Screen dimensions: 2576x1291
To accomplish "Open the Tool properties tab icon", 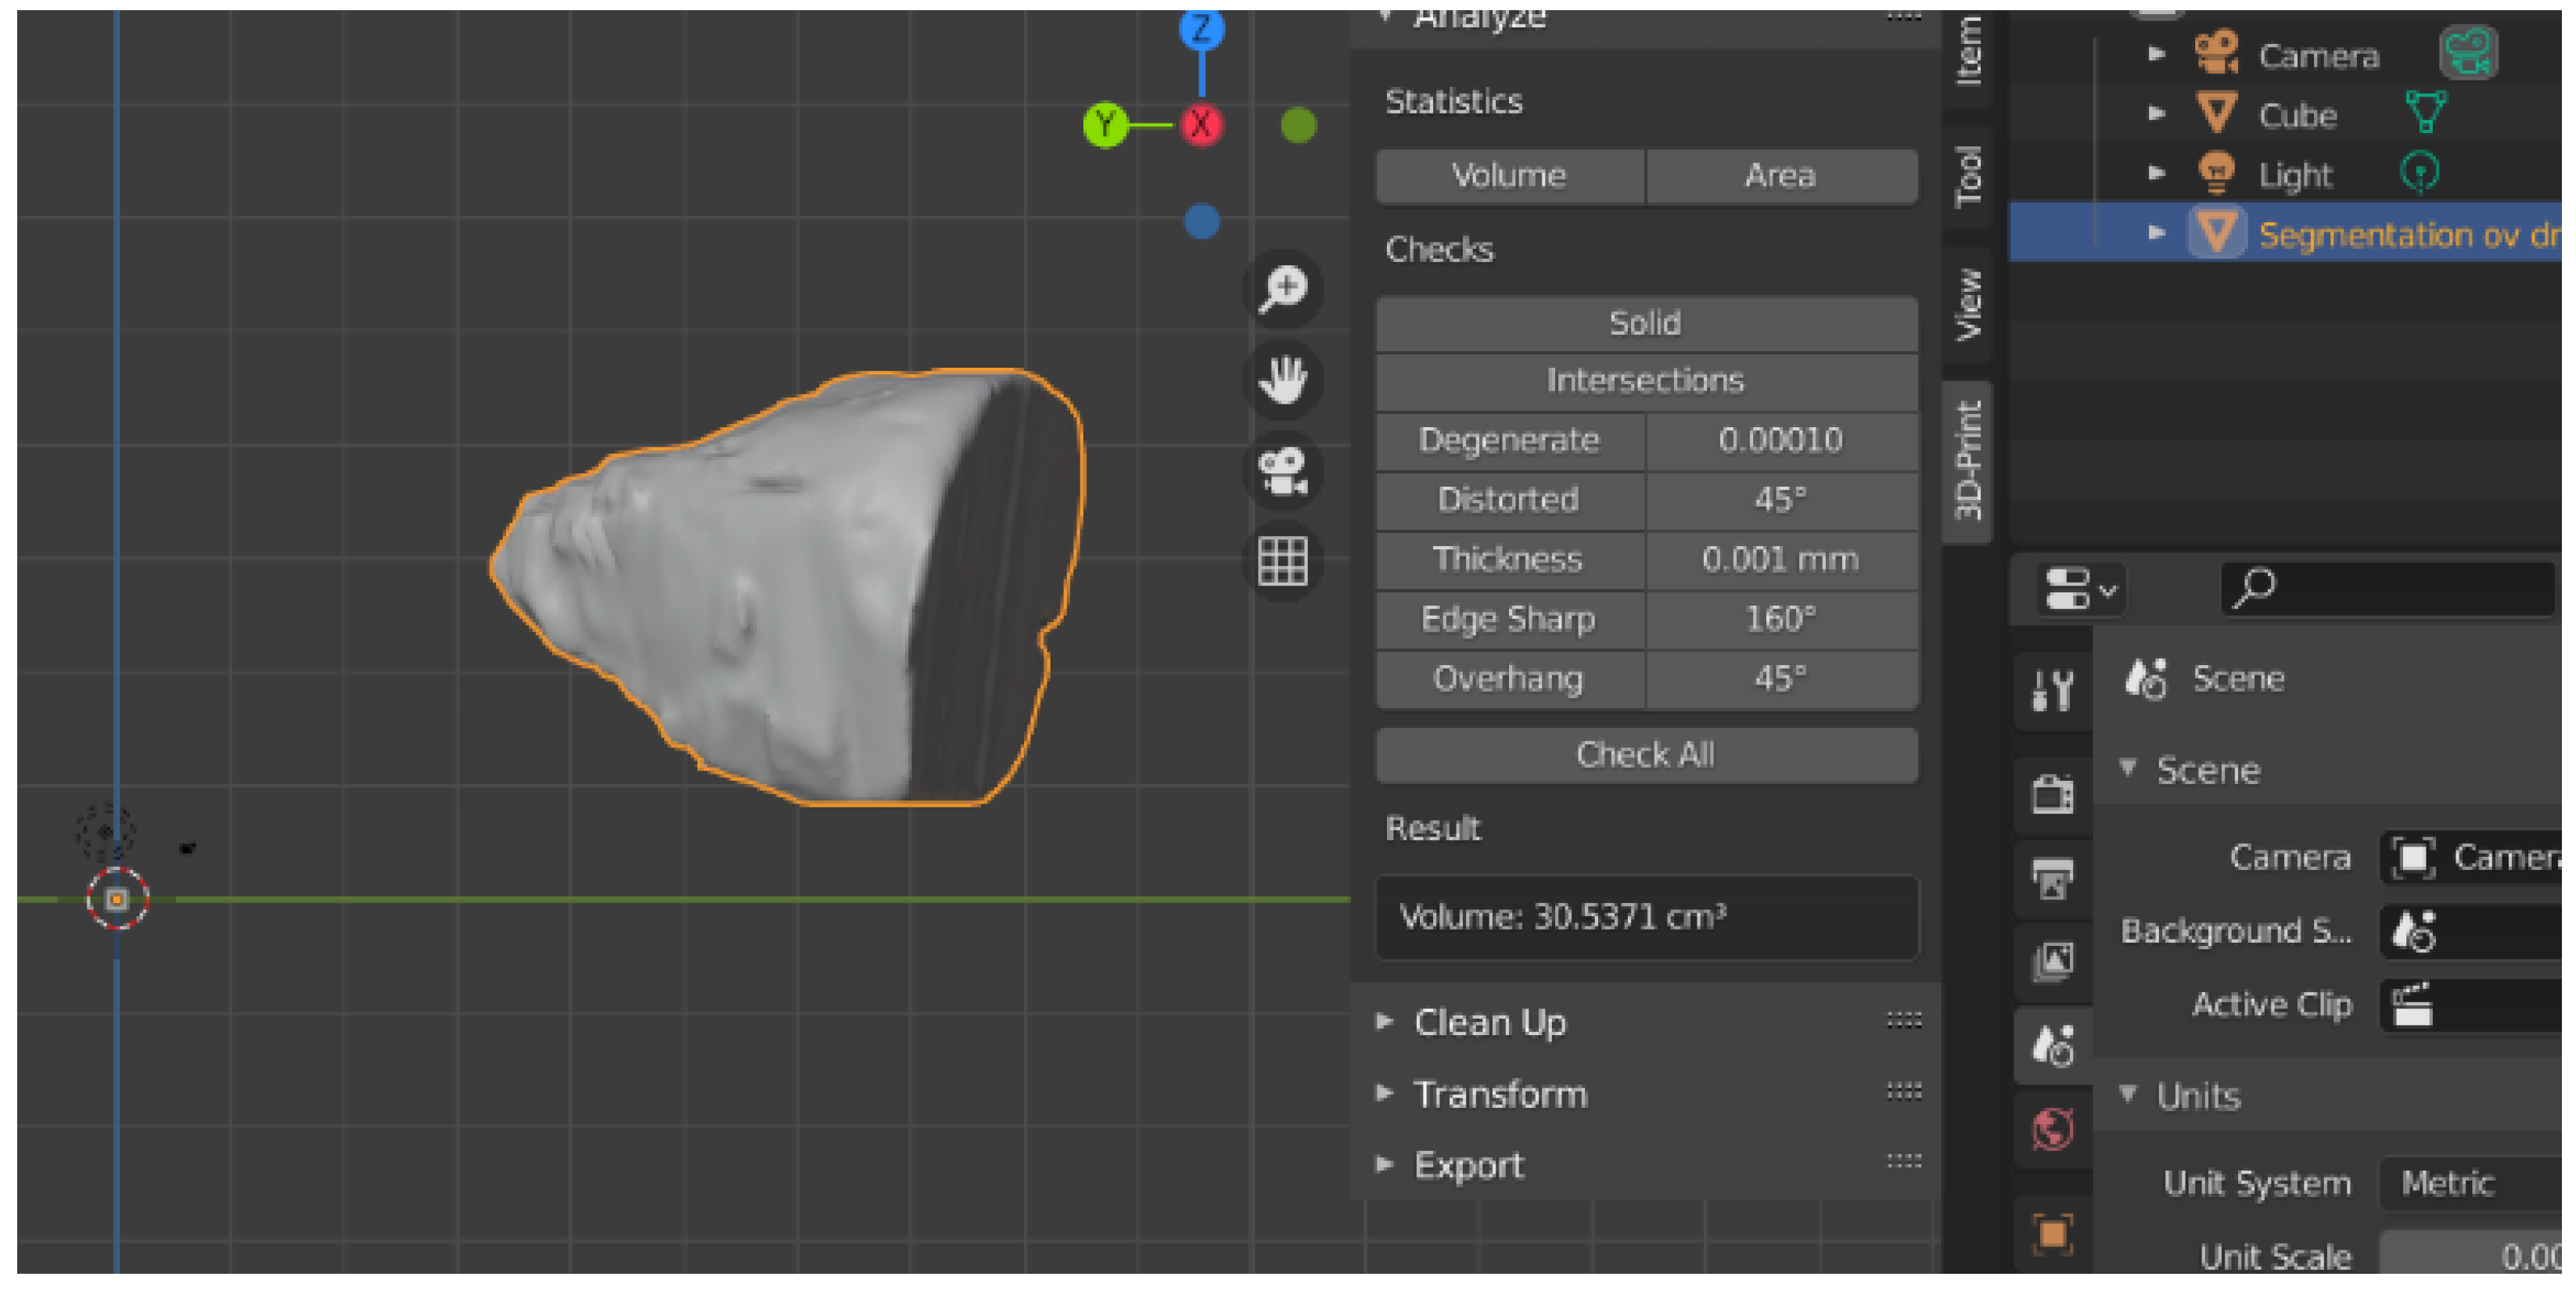I will pos(2053,690).
